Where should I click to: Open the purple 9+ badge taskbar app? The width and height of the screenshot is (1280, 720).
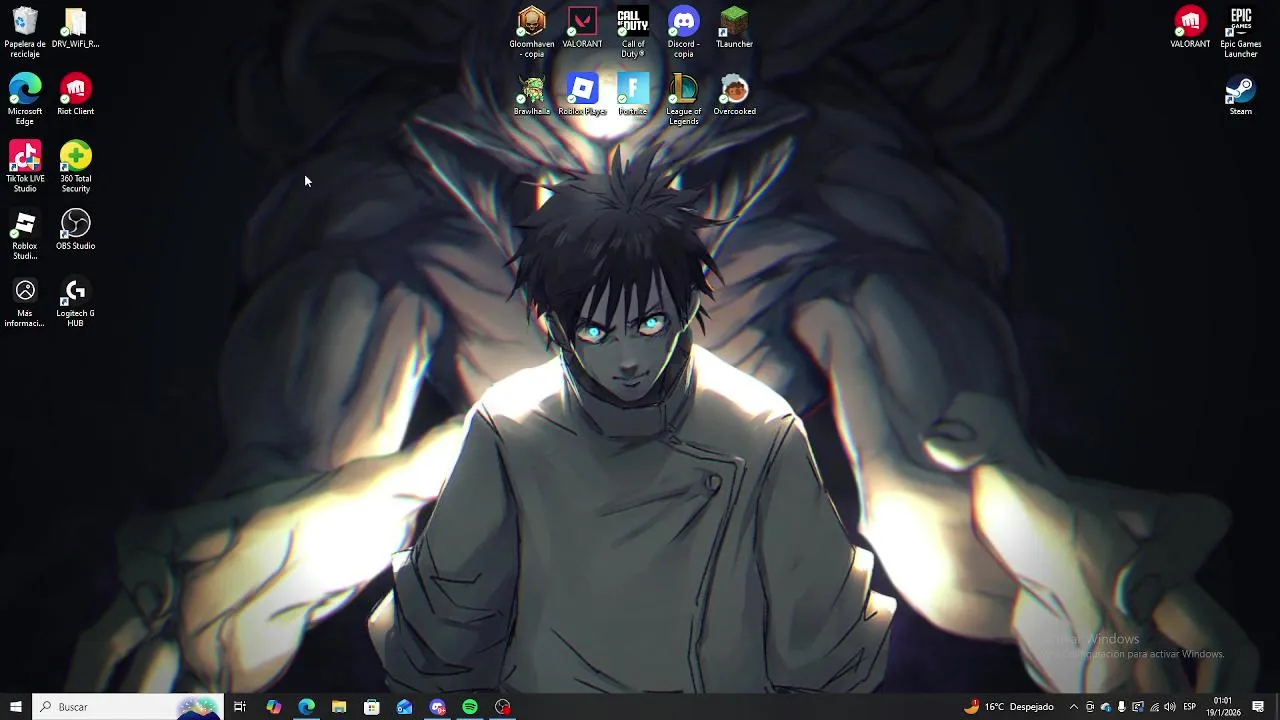[x=437, y=707]
